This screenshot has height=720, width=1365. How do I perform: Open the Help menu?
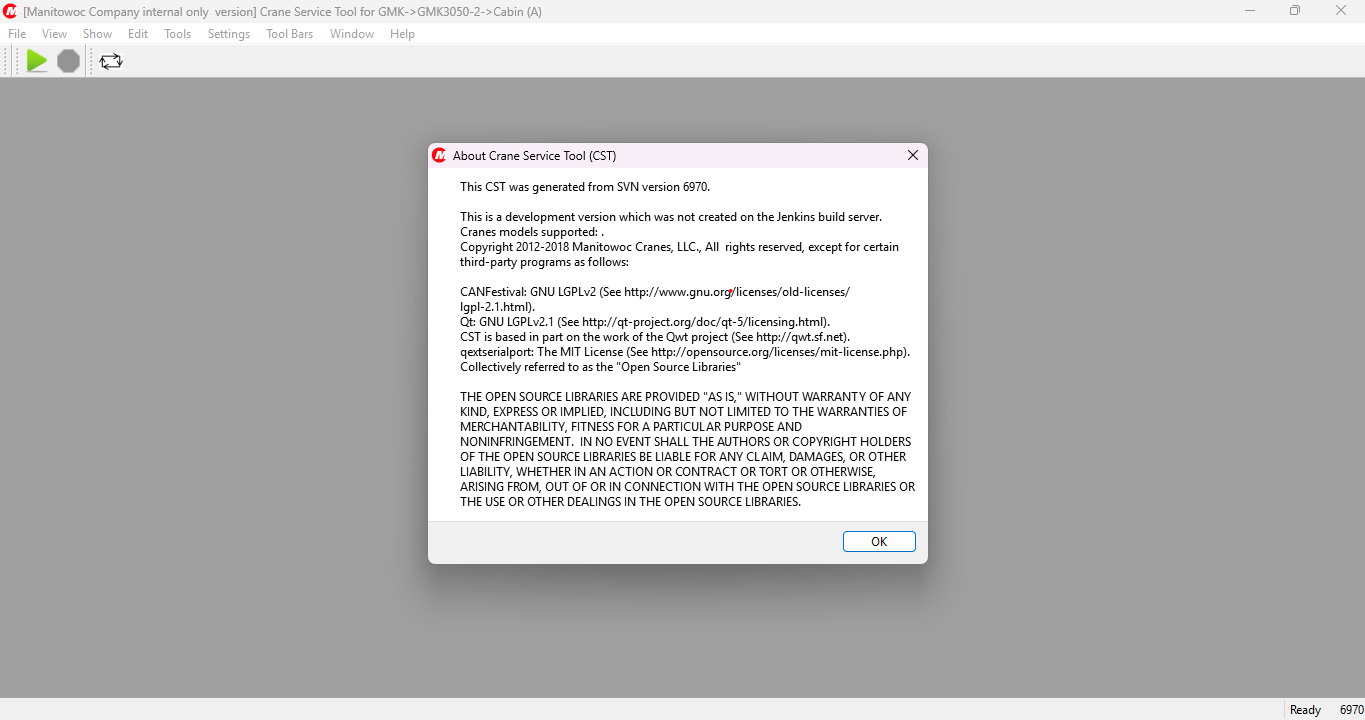pyautogui.click(x=402, y=34)
